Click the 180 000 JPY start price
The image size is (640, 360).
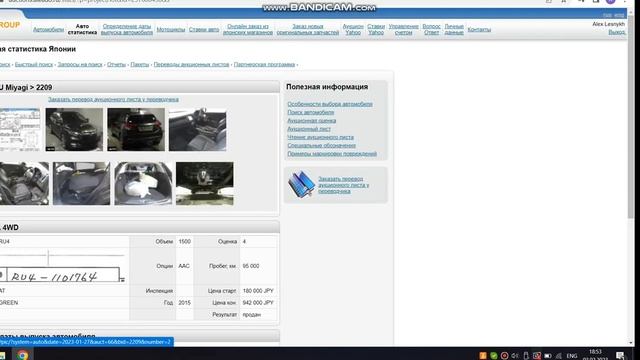(258, 291)
